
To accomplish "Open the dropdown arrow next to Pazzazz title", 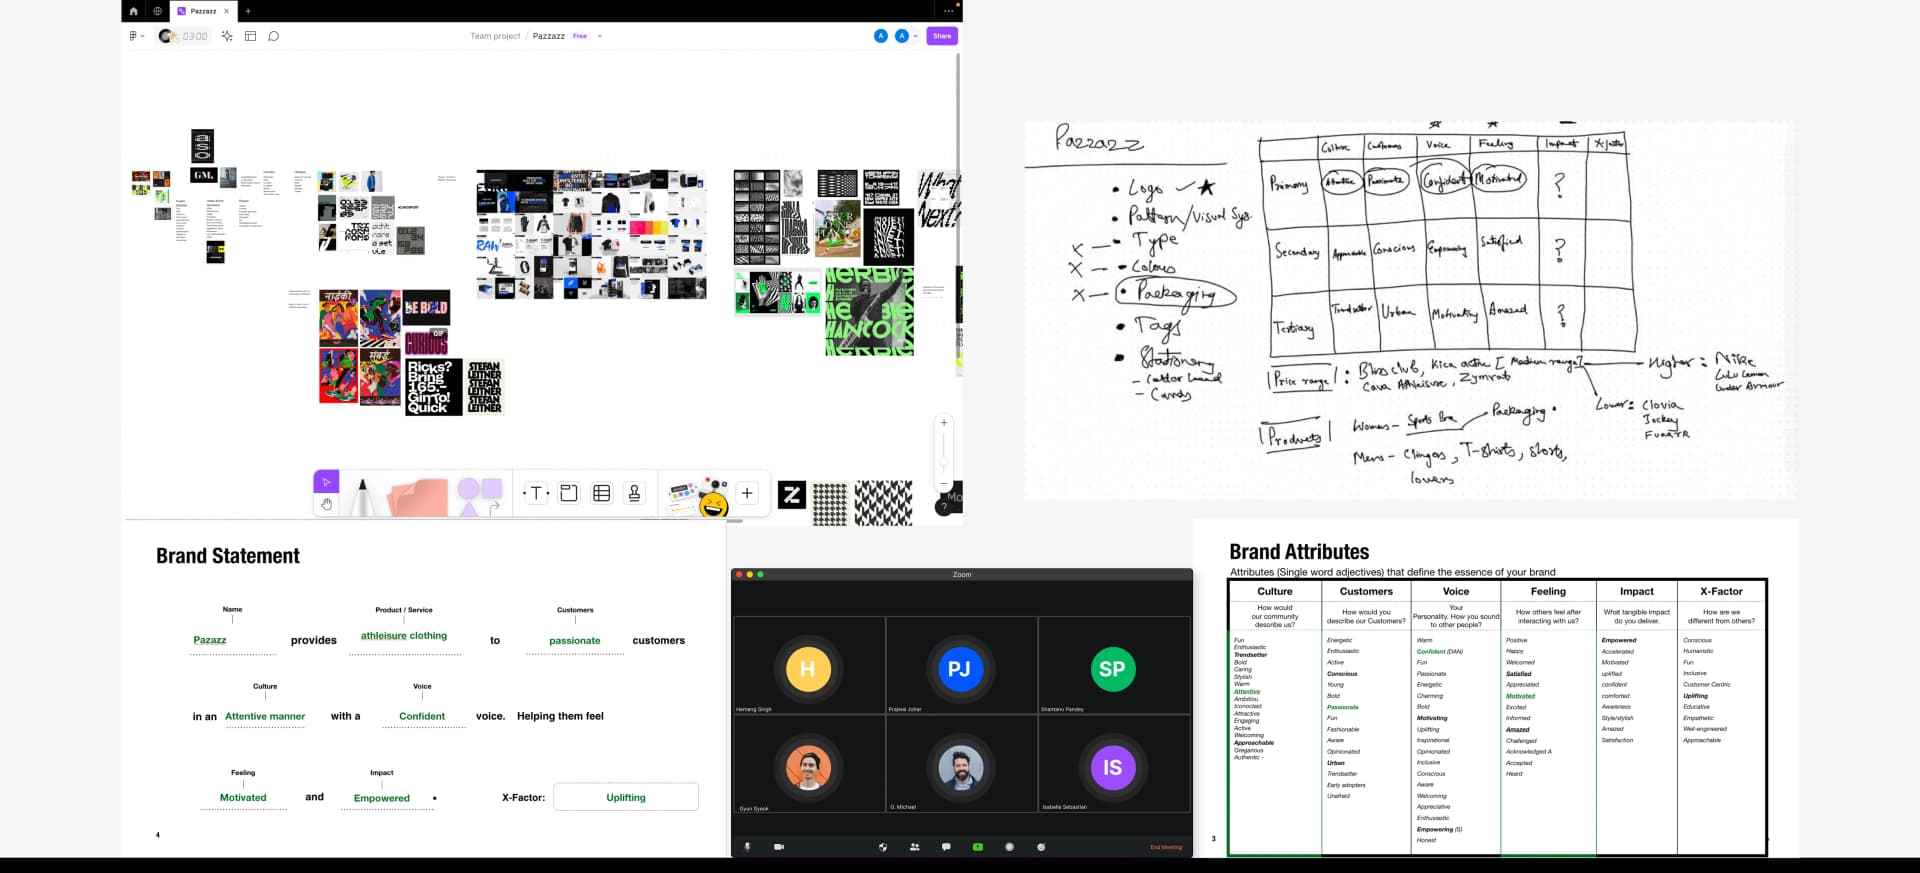I will click(x=600, y=36).
